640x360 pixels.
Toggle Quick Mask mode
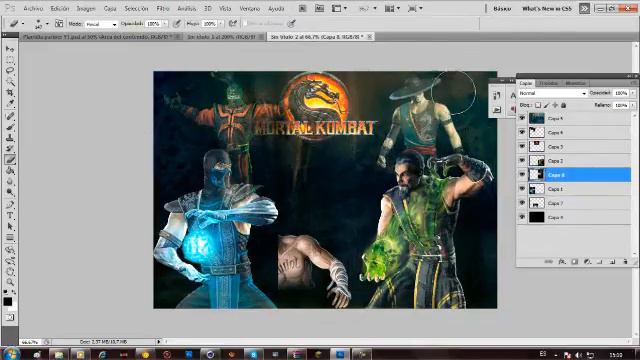click(10, 318)
